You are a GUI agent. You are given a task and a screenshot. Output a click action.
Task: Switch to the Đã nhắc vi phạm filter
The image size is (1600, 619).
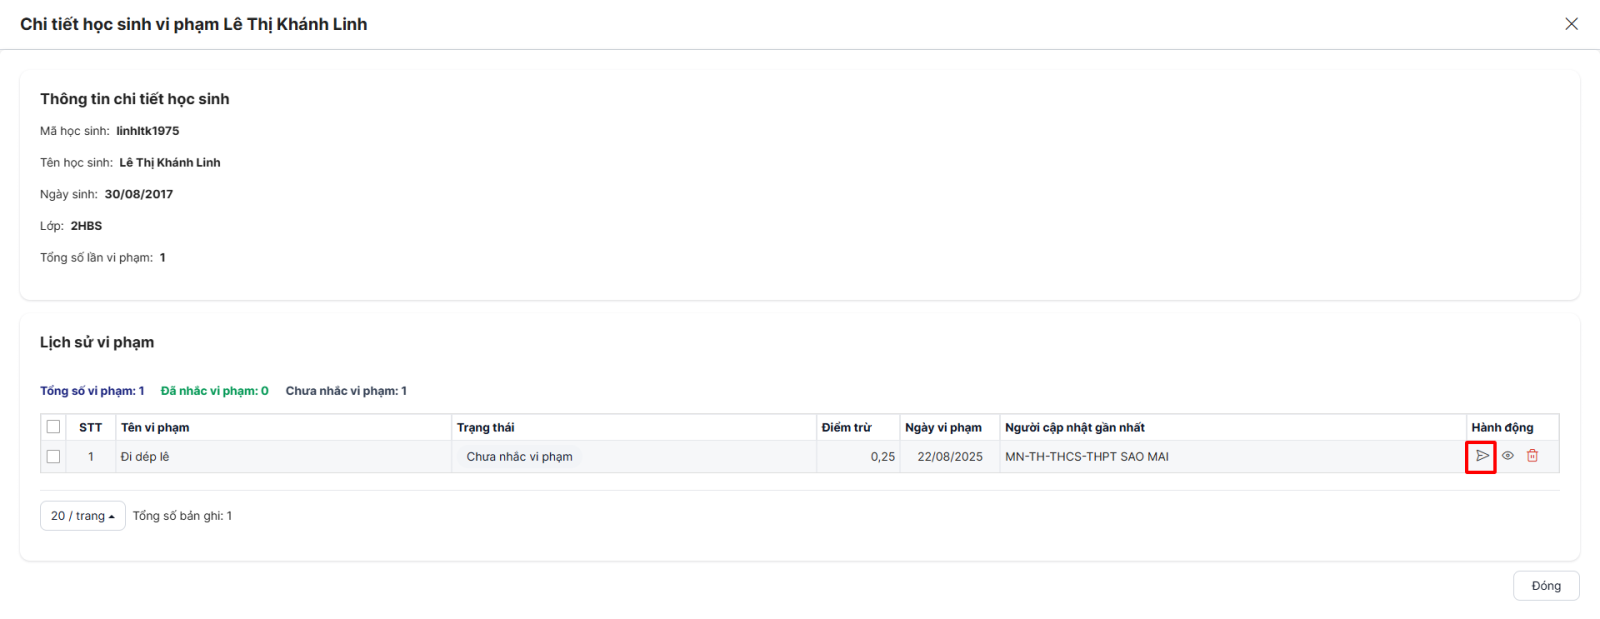coord(214,391)
